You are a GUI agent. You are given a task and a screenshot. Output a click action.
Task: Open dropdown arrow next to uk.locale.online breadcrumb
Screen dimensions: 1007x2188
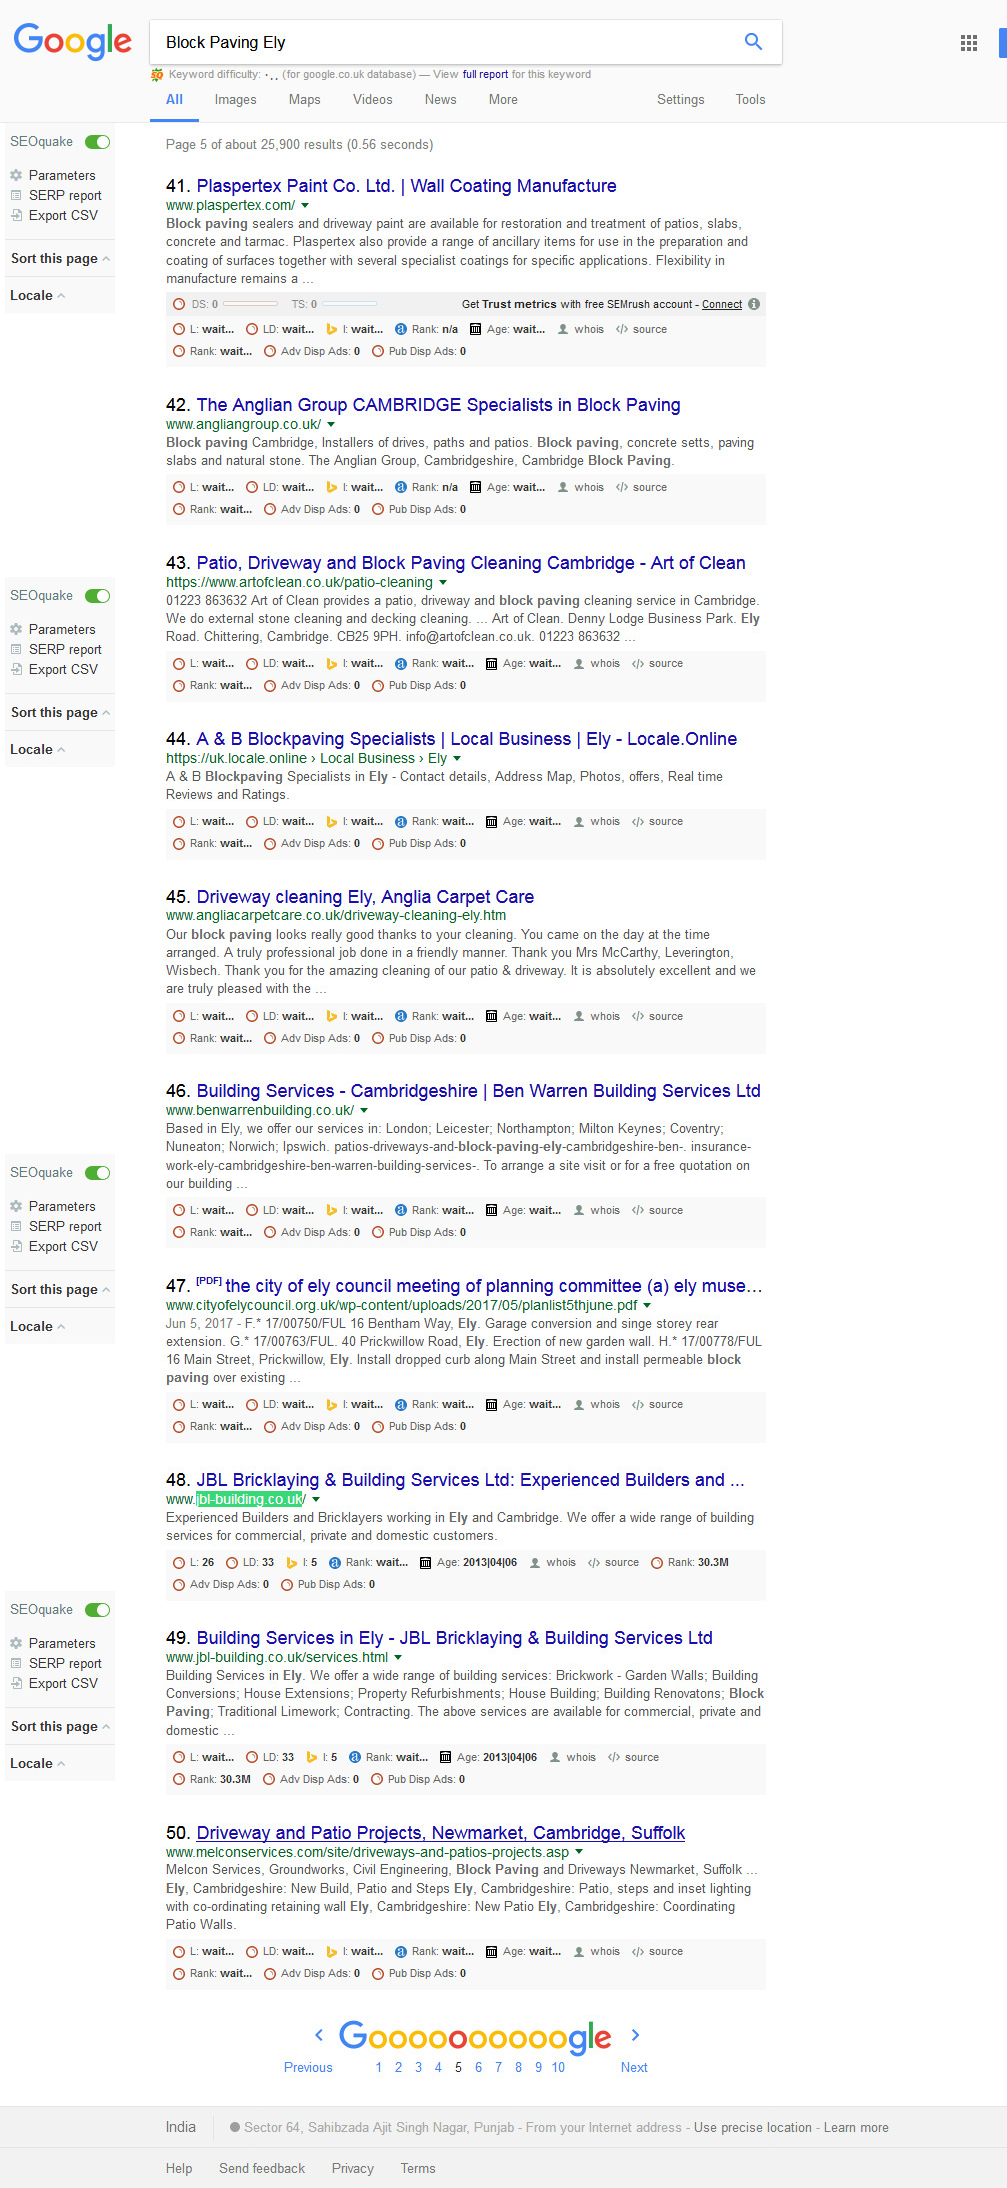(457, 759)
